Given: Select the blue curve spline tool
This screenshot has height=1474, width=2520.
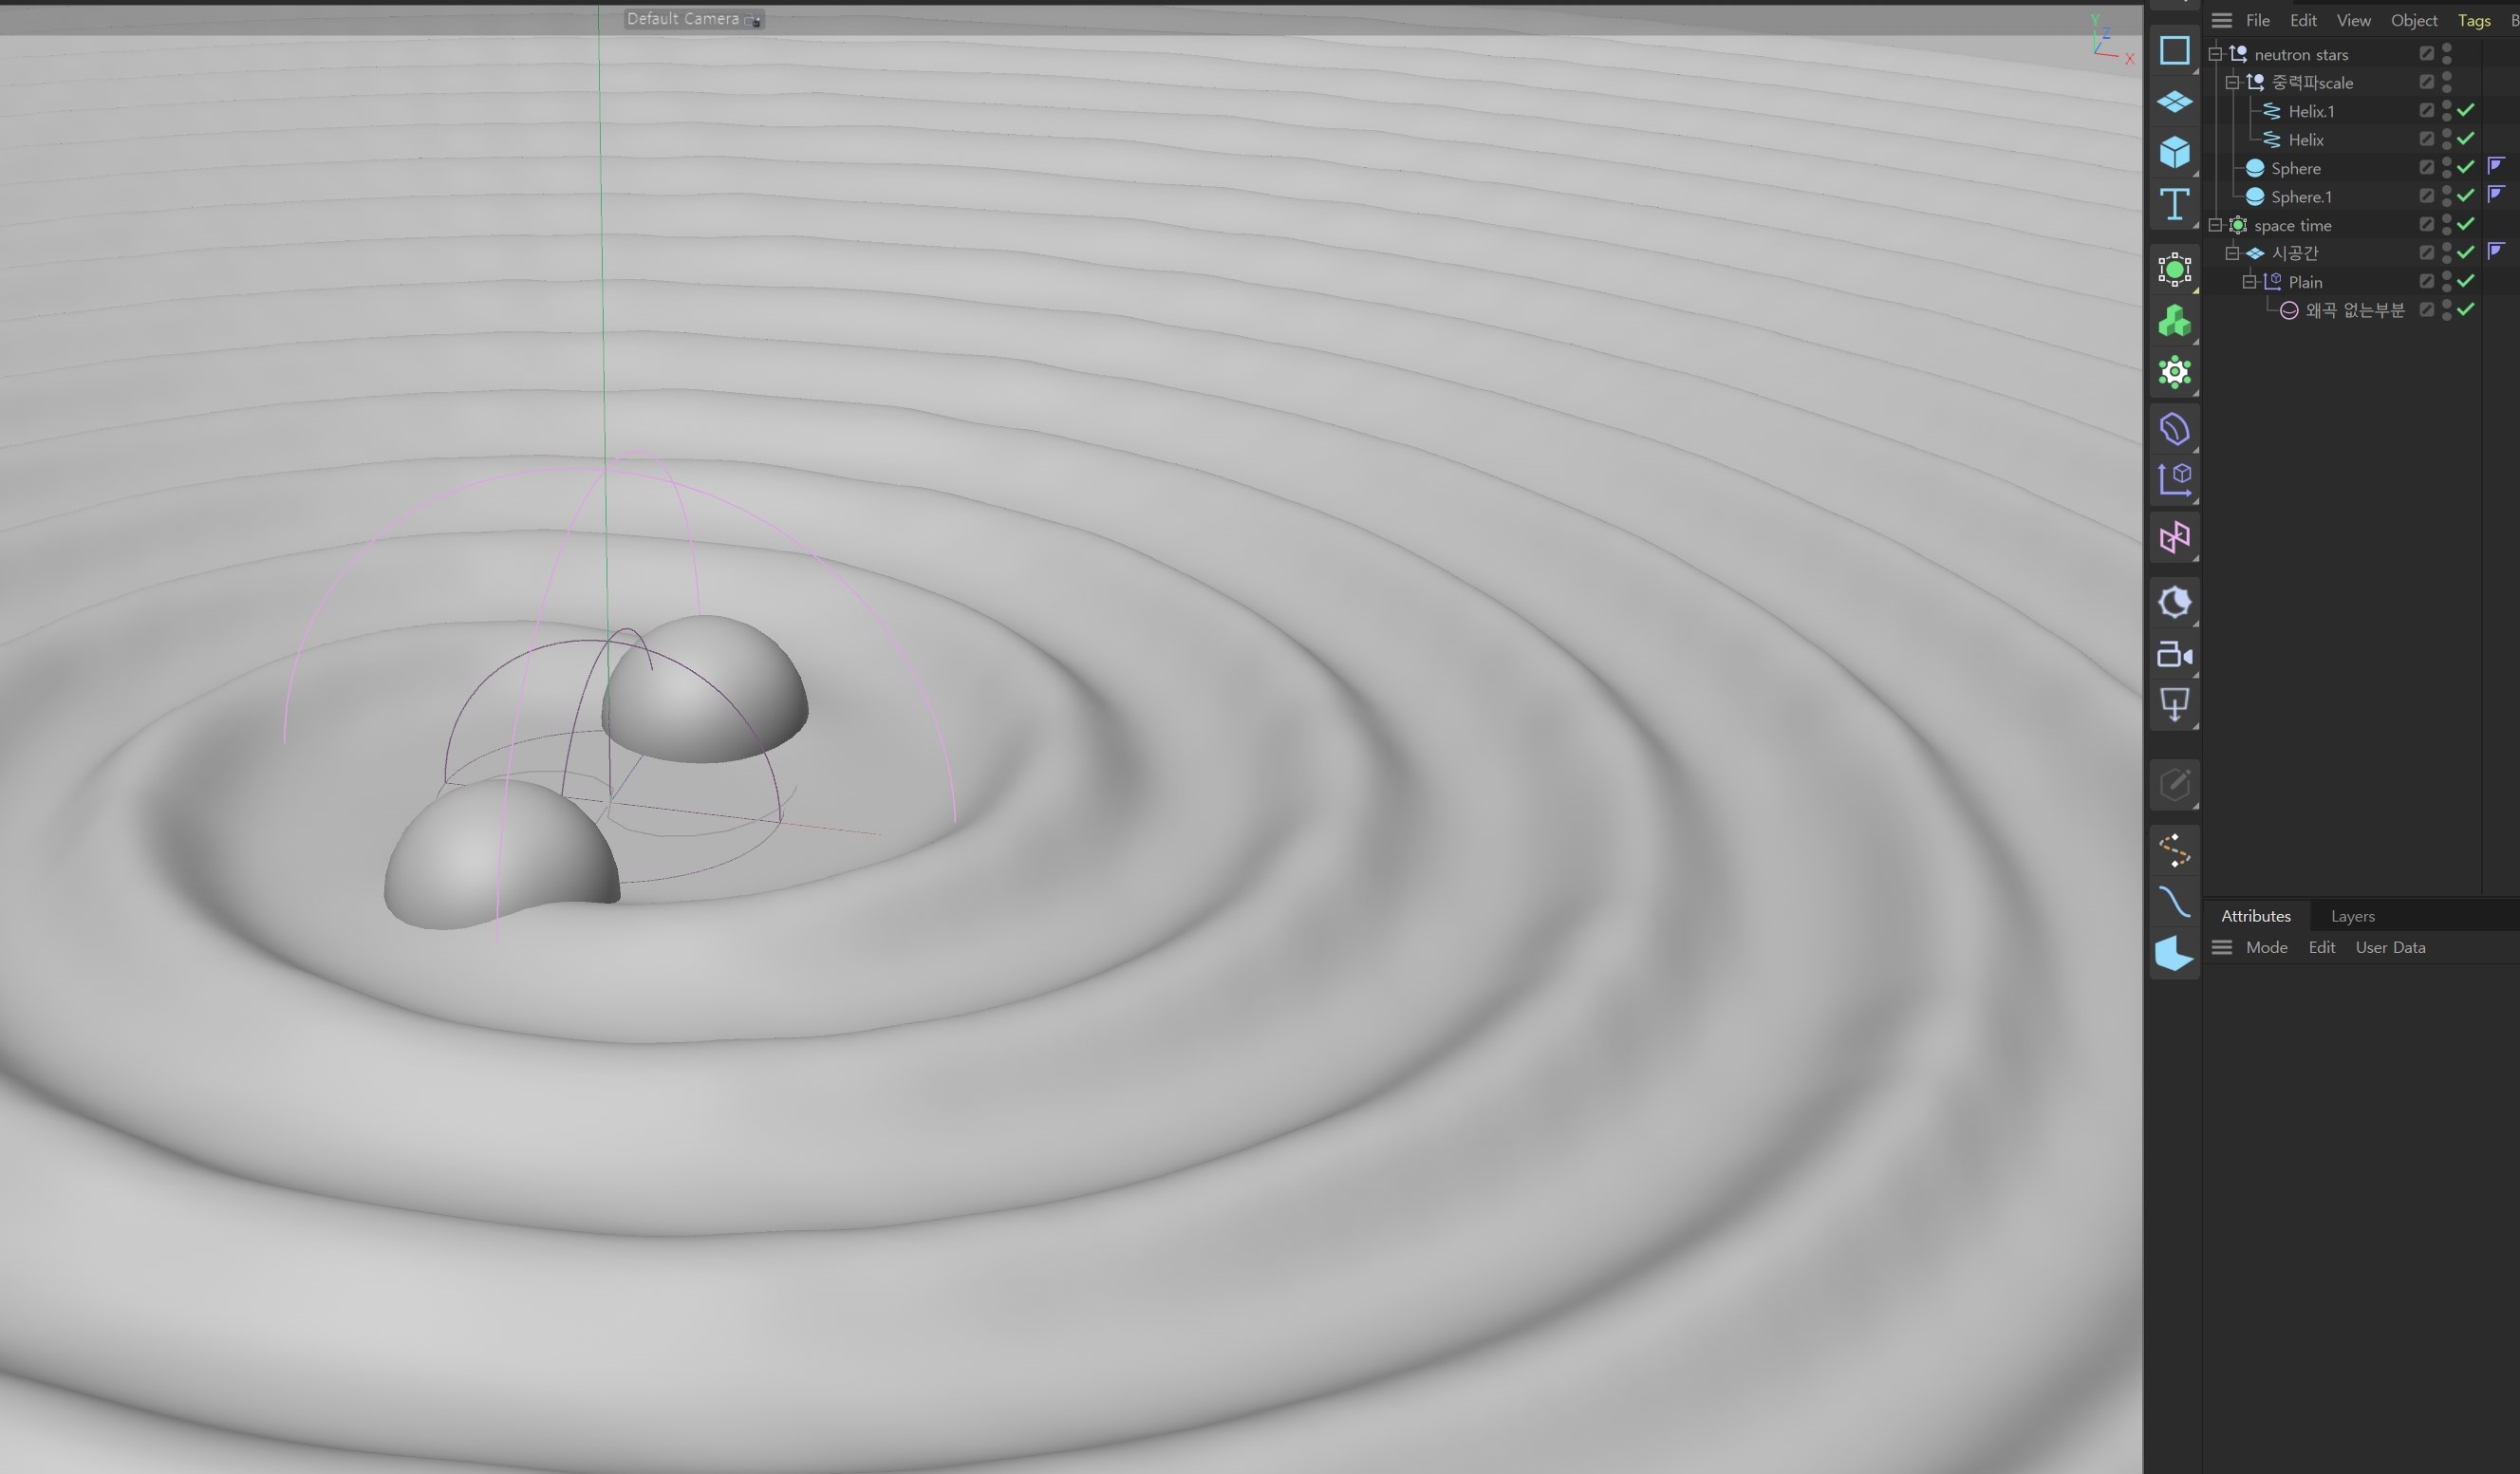Looking at the screenshot, I should (x=2174, y=902).
